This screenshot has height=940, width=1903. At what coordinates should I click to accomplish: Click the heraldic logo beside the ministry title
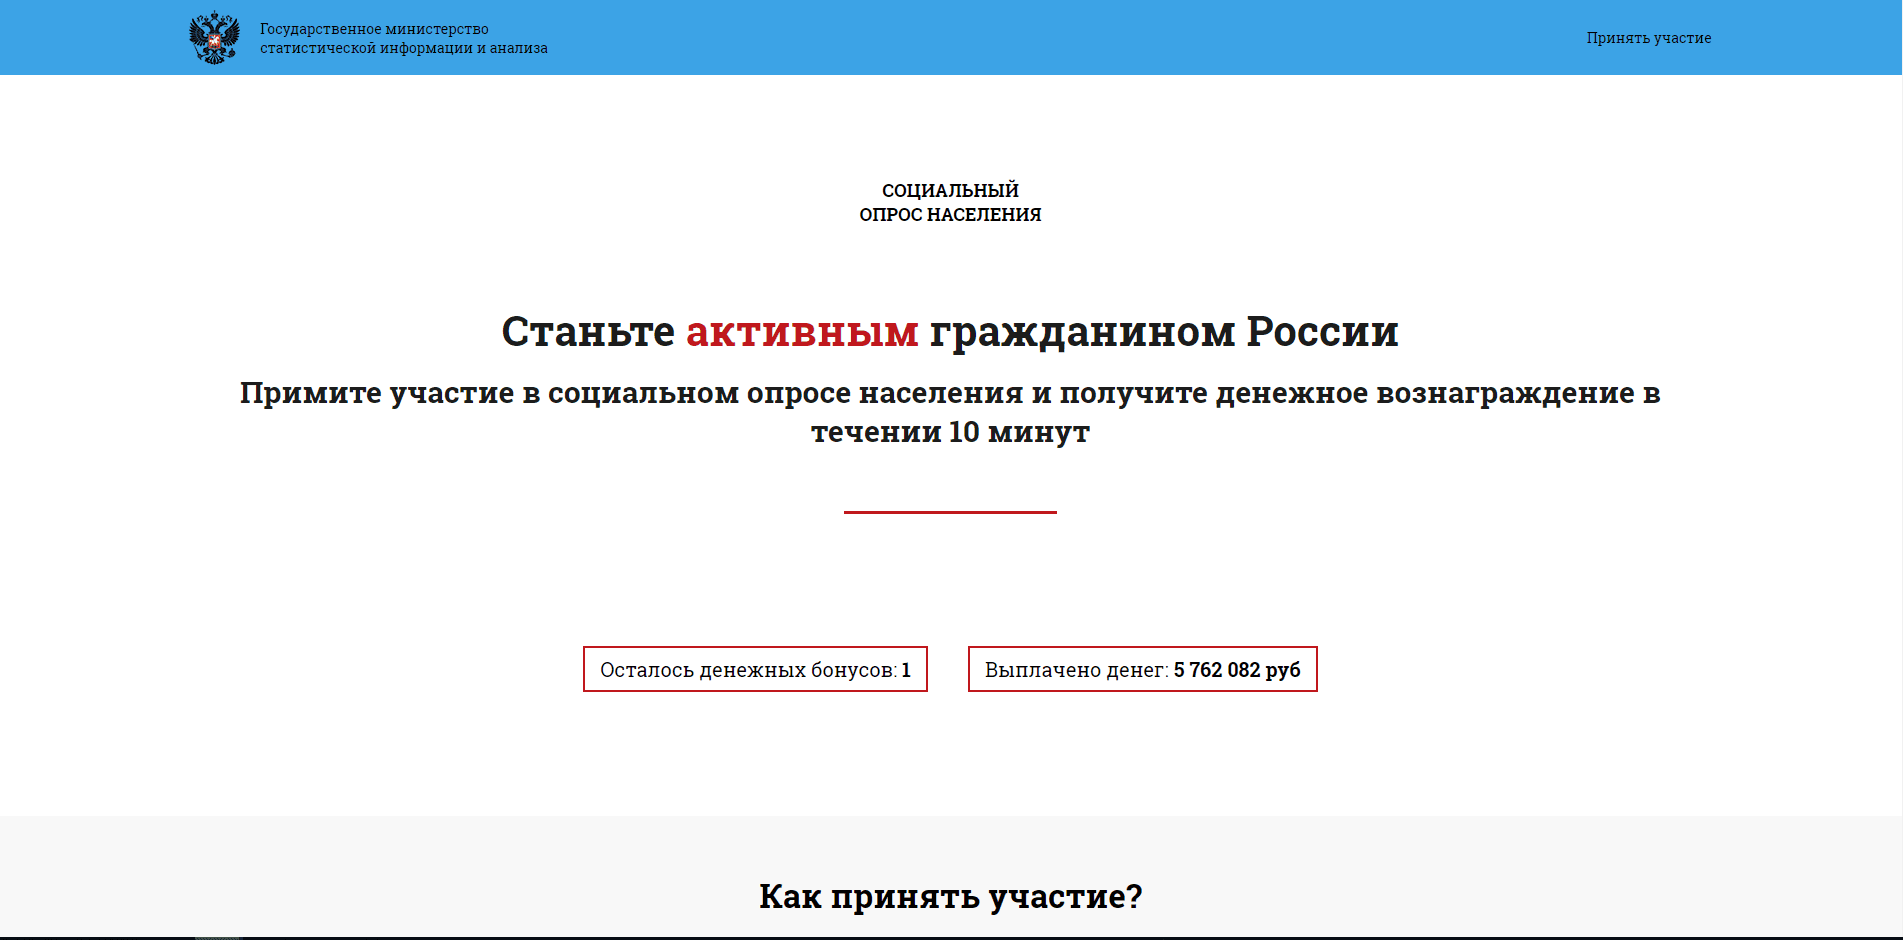(x=213, y=36)
